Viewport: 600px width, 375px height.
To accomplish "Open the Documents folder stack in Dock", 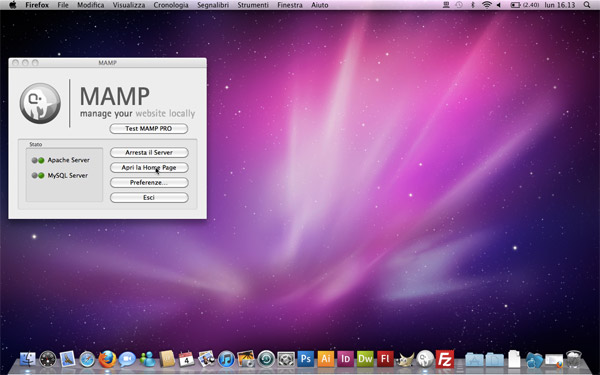I will tap(494, 360).
